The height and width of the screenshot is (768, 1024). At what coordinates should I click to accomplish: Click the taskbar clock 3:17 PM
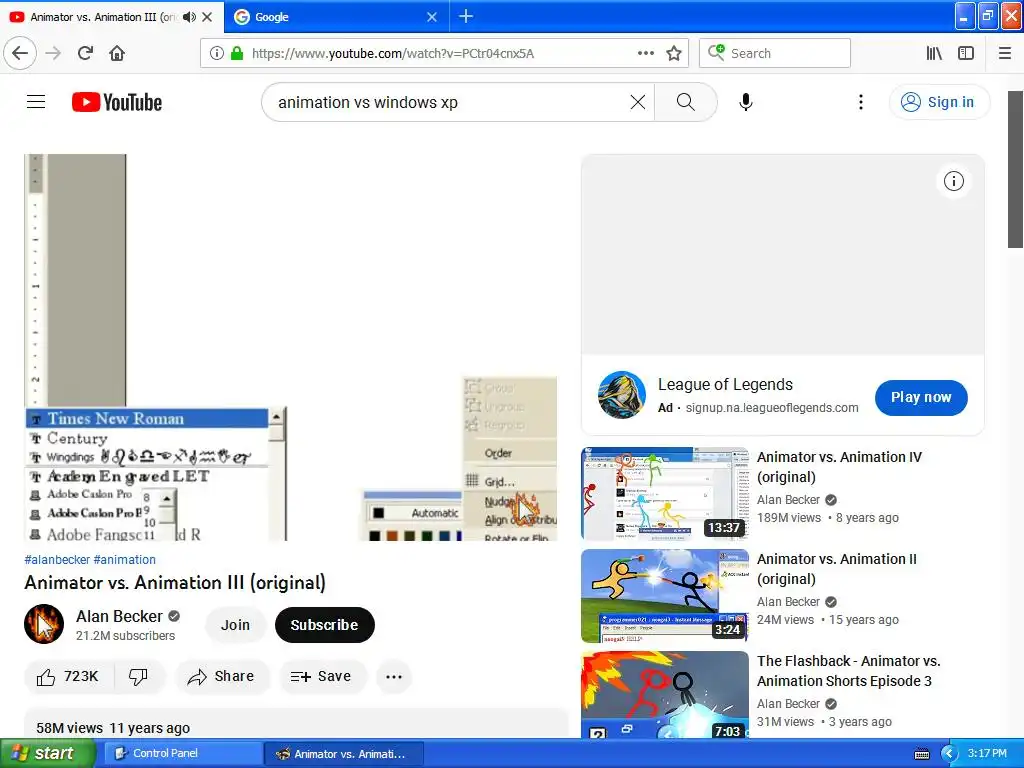tap(987, 753)
